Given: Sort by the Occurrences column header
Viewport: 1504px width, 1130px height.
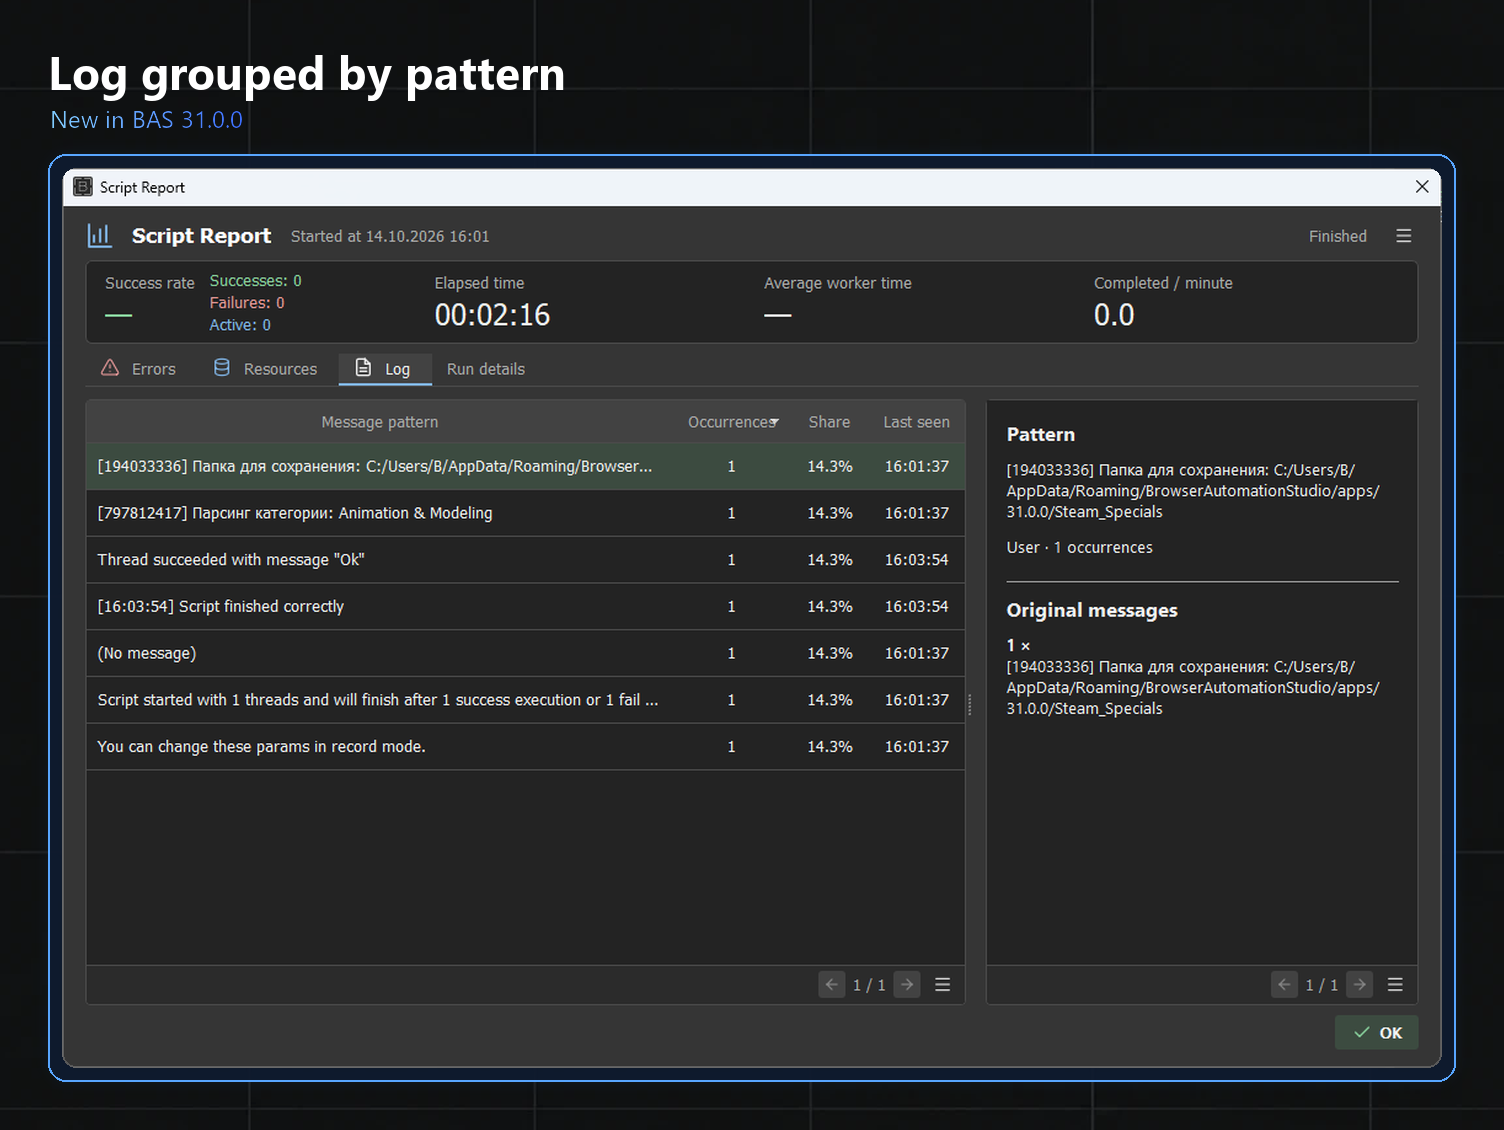Looking at the screenshot, I should click(x=733, y=422).
